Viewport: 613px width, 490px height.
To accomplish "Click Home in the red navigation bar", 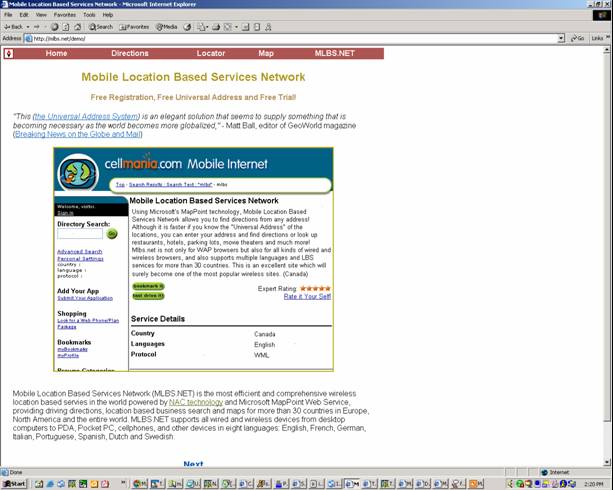I will pos(56,53).
